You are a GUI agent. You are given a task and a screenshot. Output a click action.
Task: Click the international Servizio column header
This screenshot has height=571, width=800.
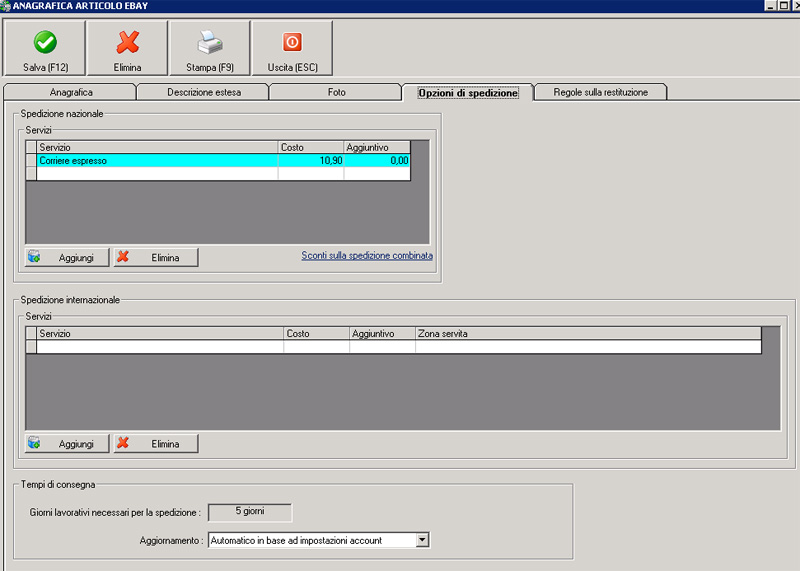pos(160,334)
